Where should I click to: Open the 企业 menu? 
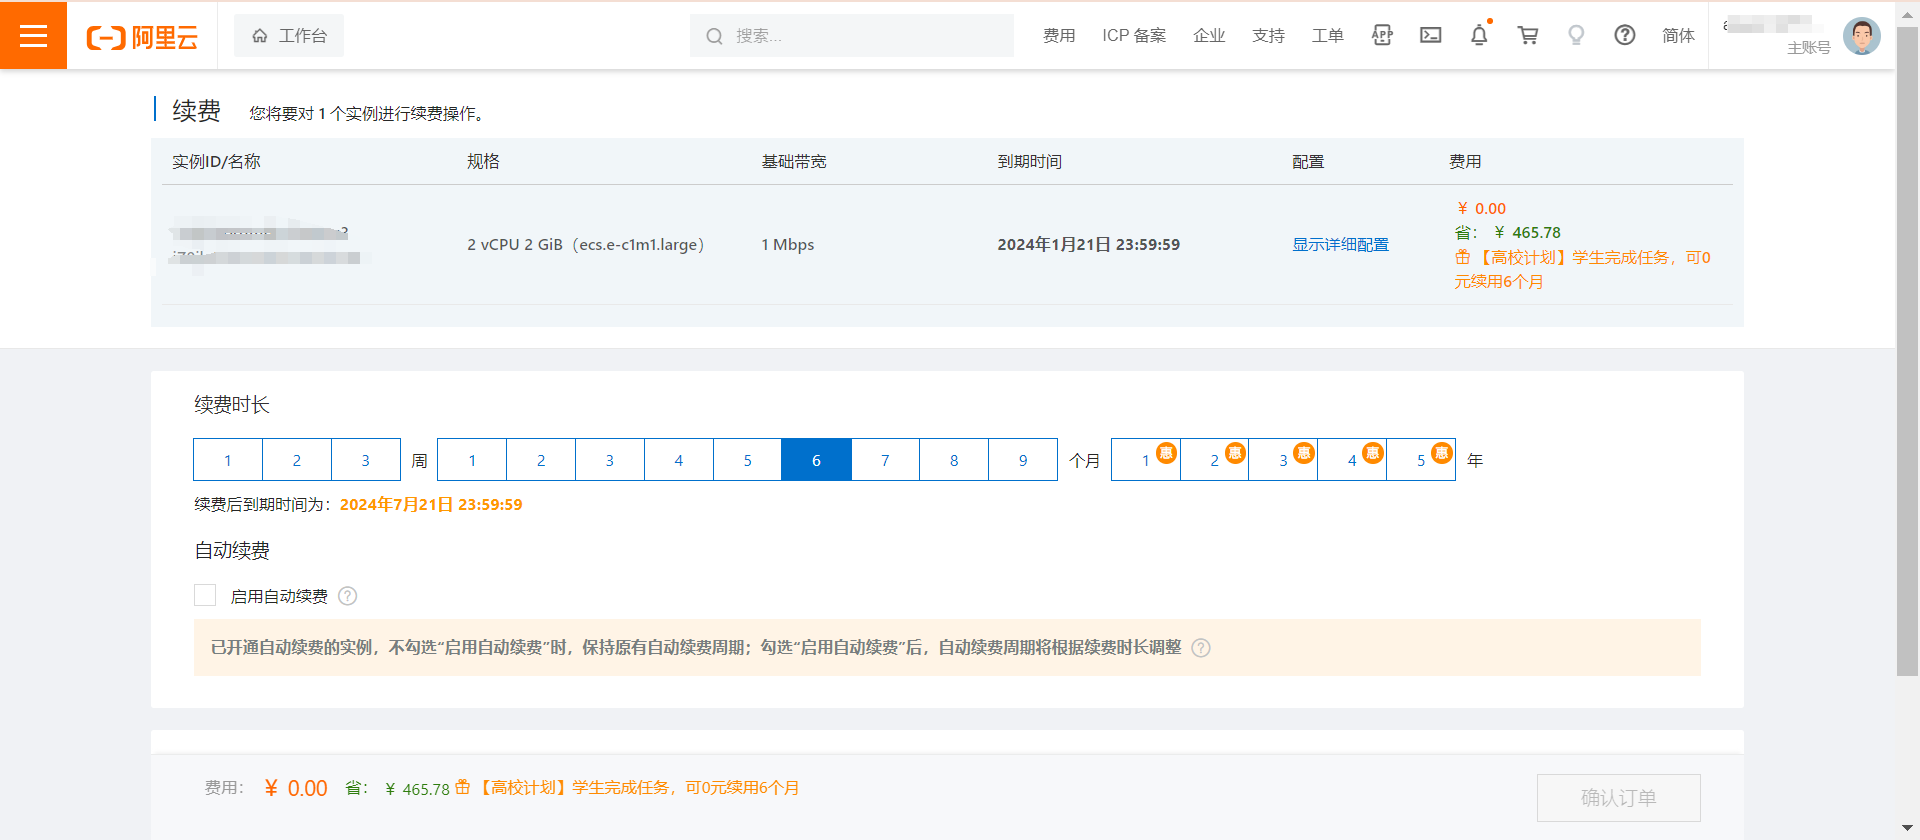pyautogui.click(x=1209, y=36)
